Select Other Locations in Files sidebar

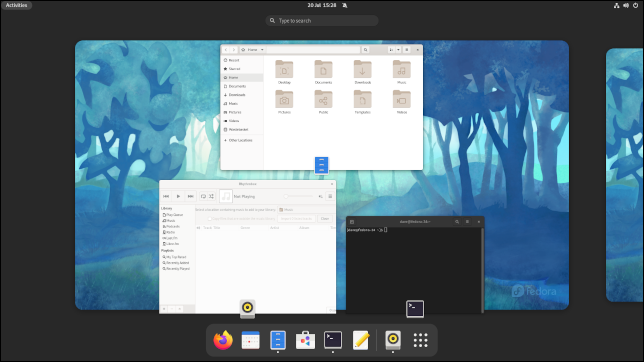tap(240, 141)
